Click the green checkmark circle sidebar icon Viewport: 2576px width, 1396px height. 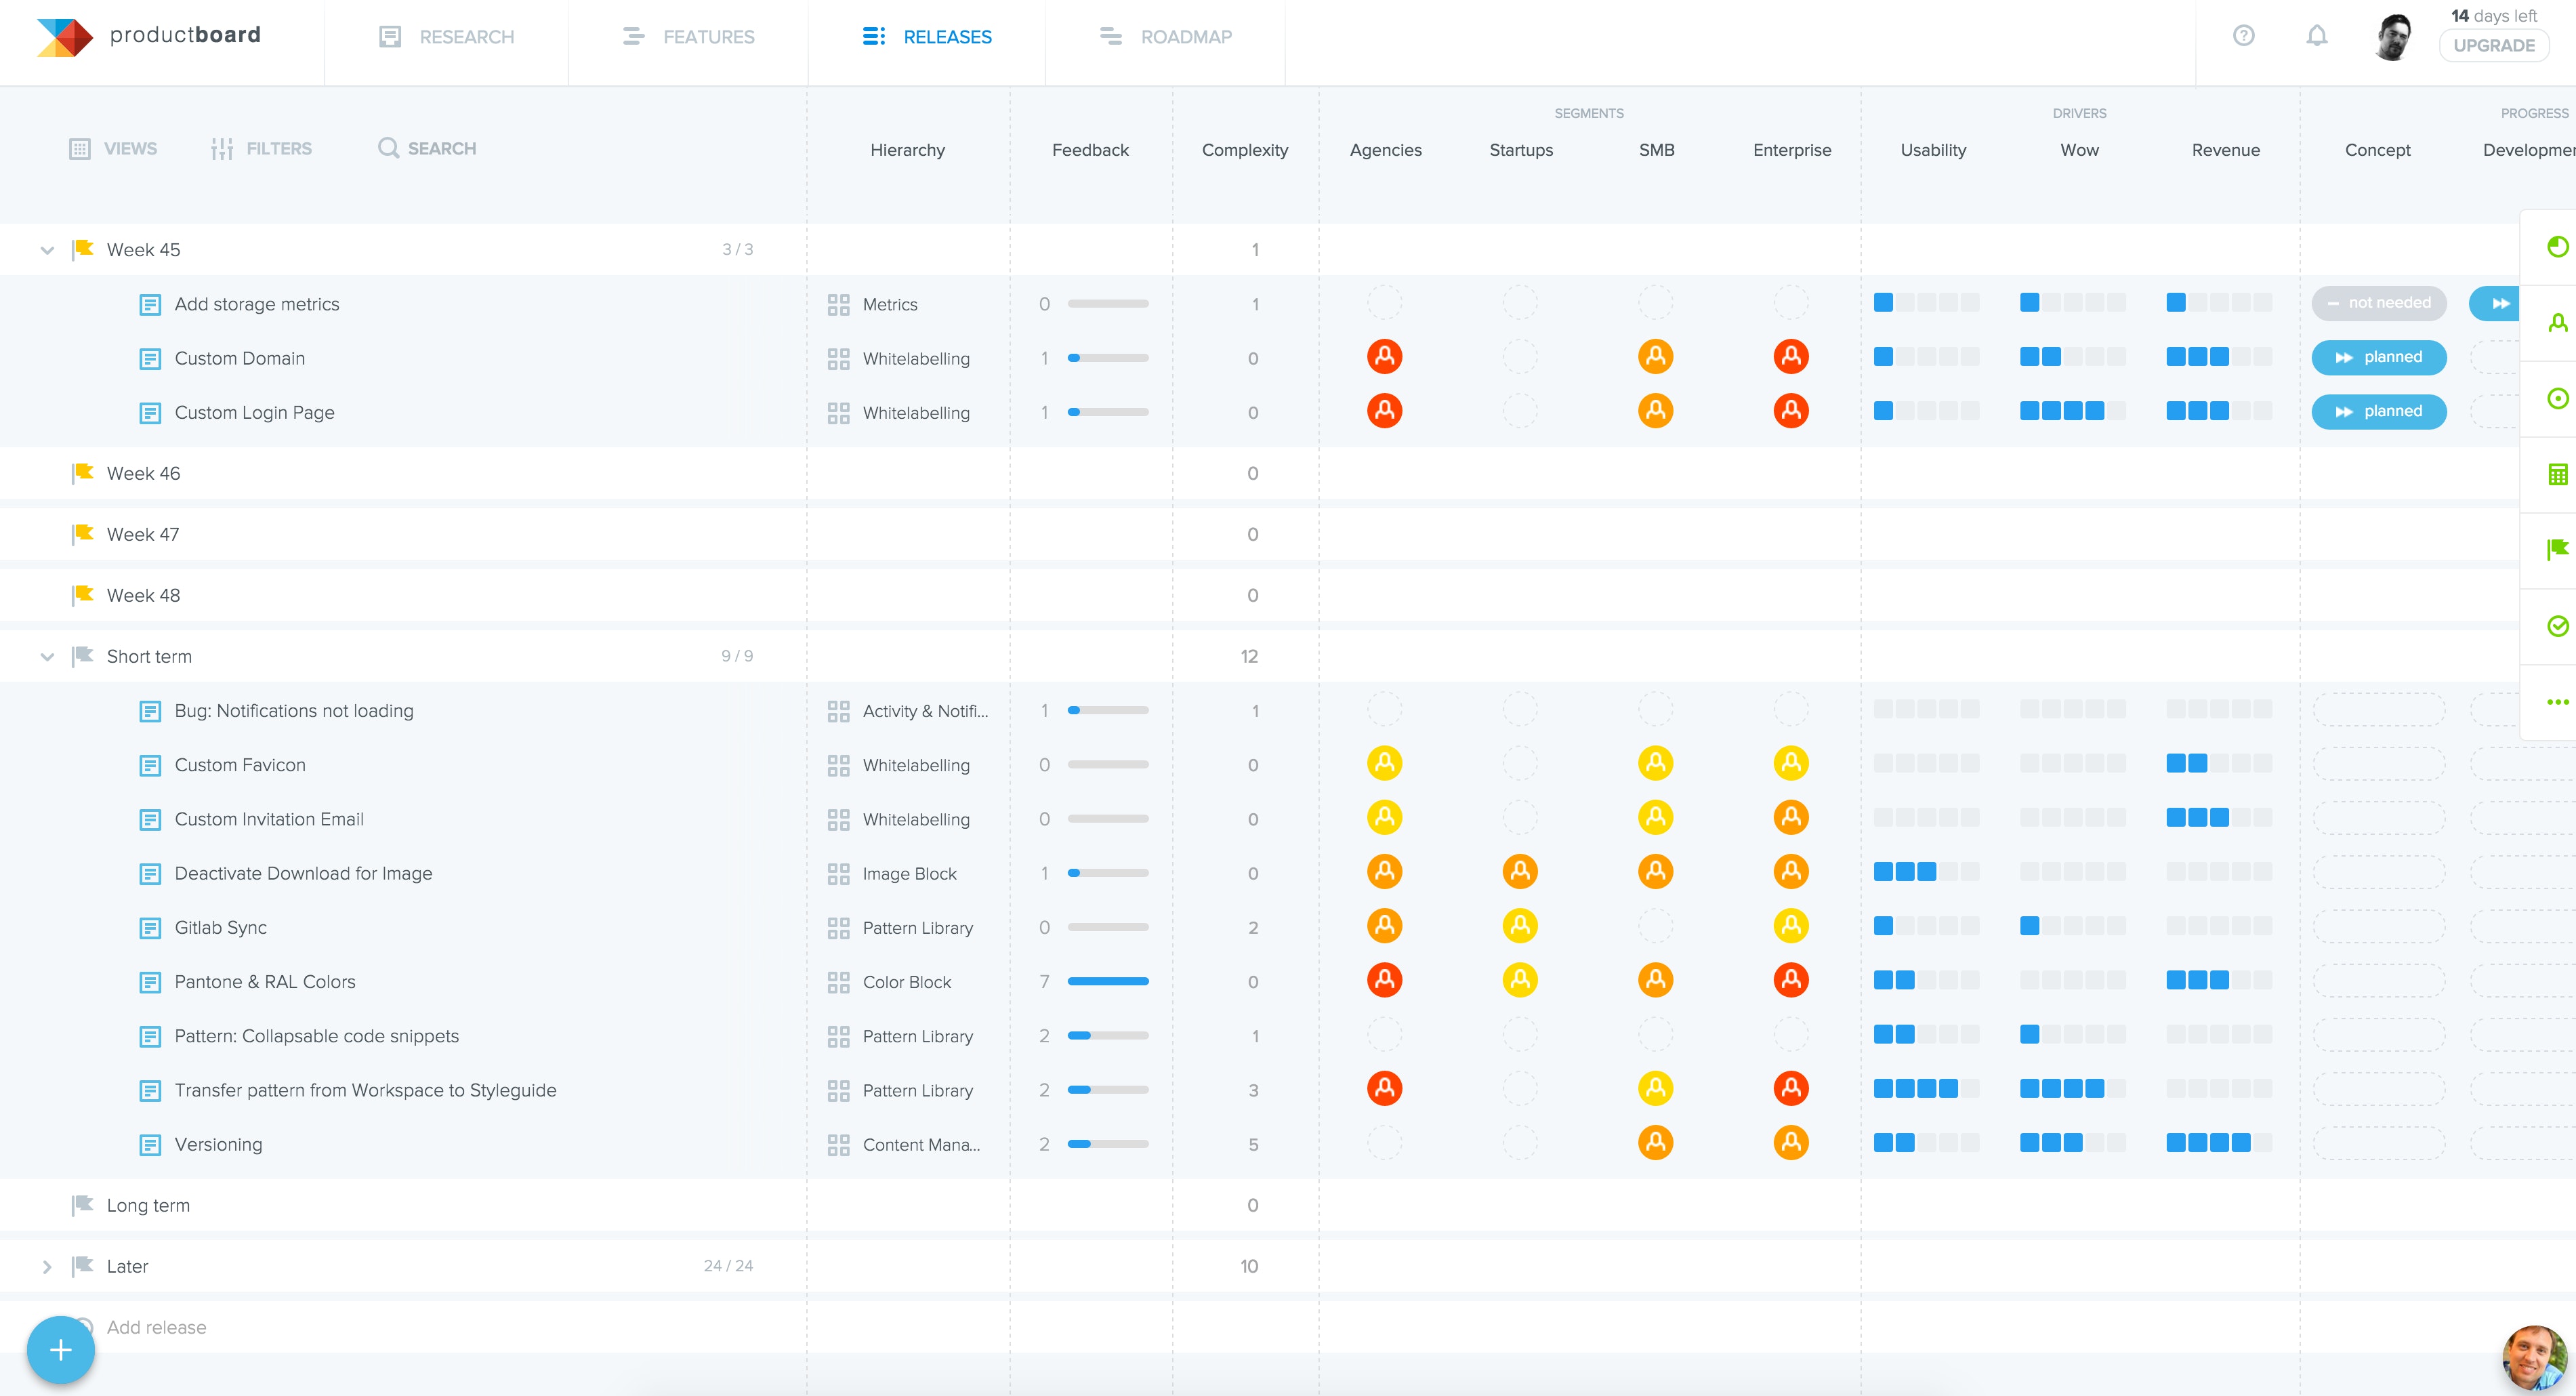click(2557, 626)
